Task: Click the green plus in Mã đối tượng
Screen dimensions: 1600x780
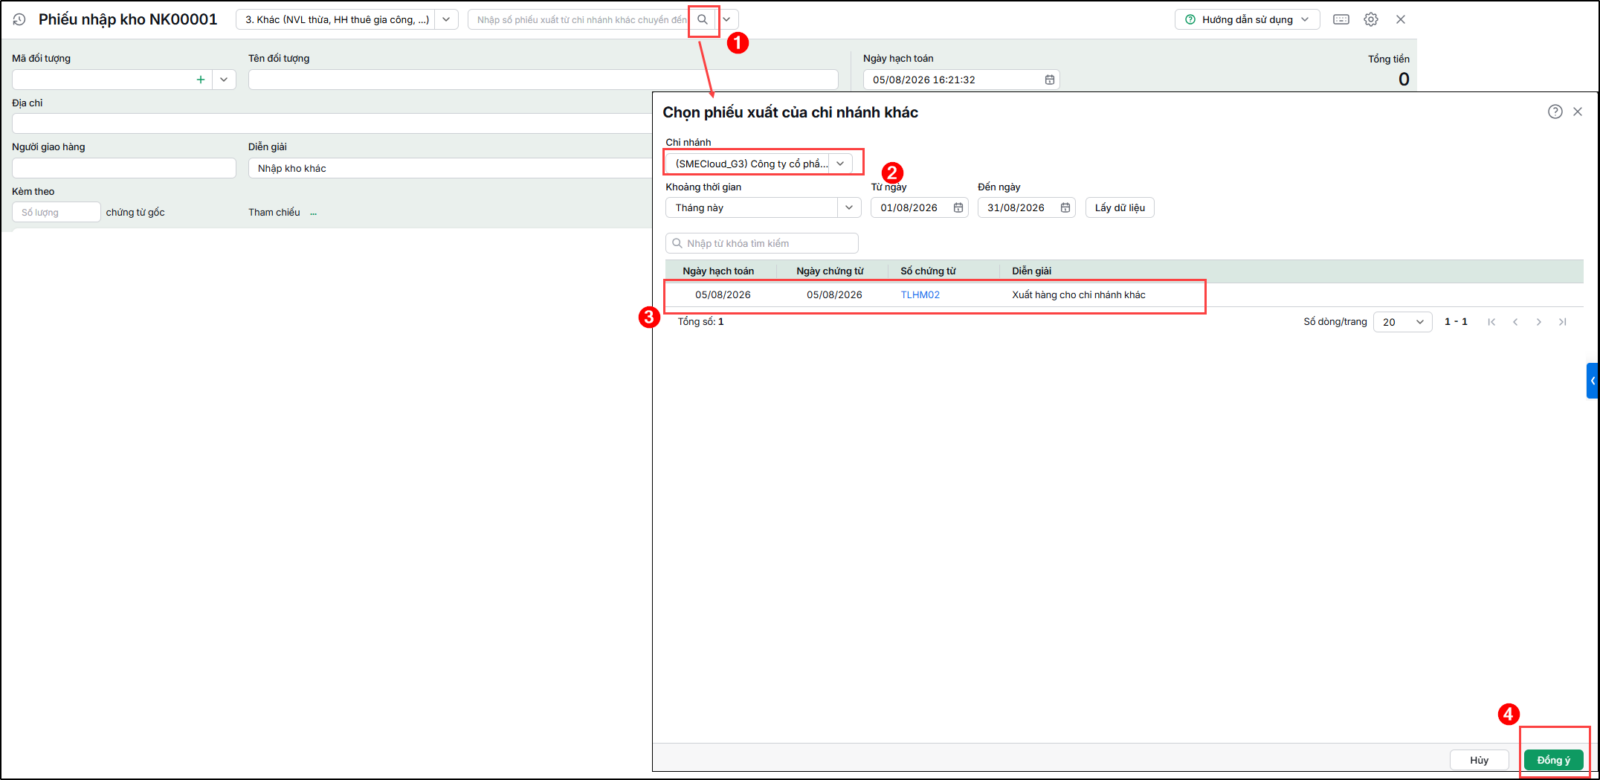Action: coord(201,79)
